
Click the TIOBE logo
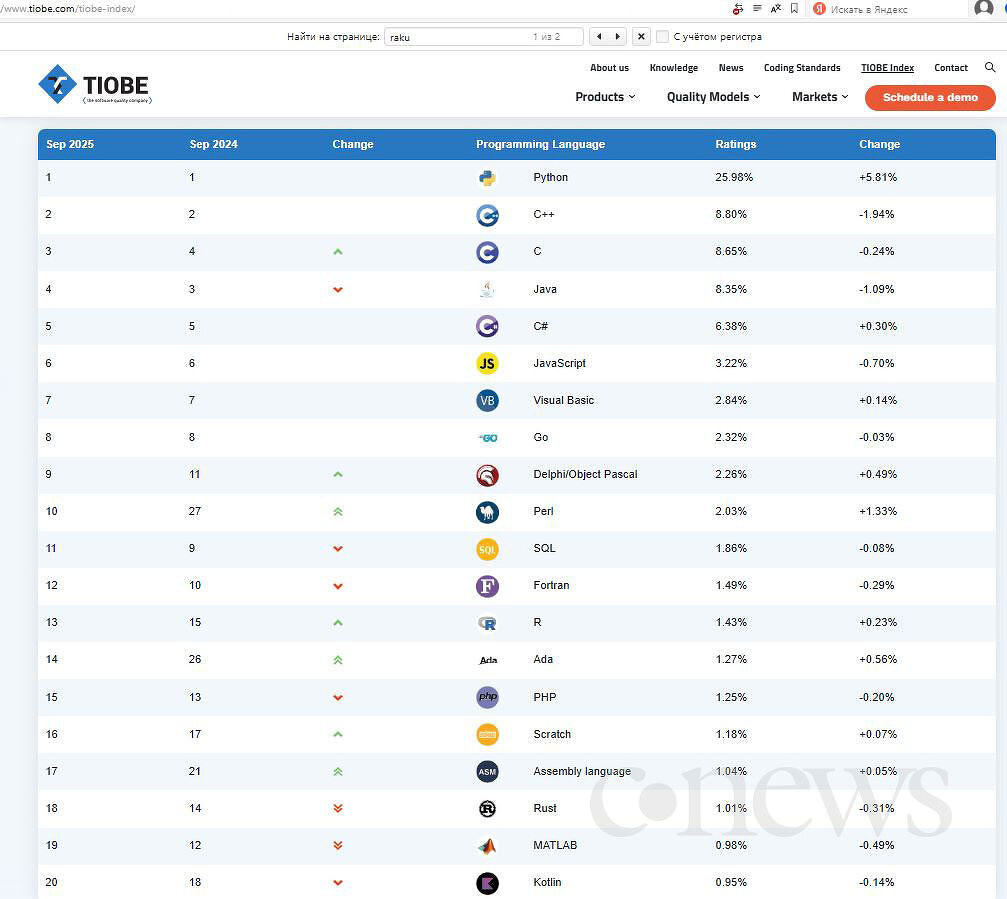(x=95, y=84)
